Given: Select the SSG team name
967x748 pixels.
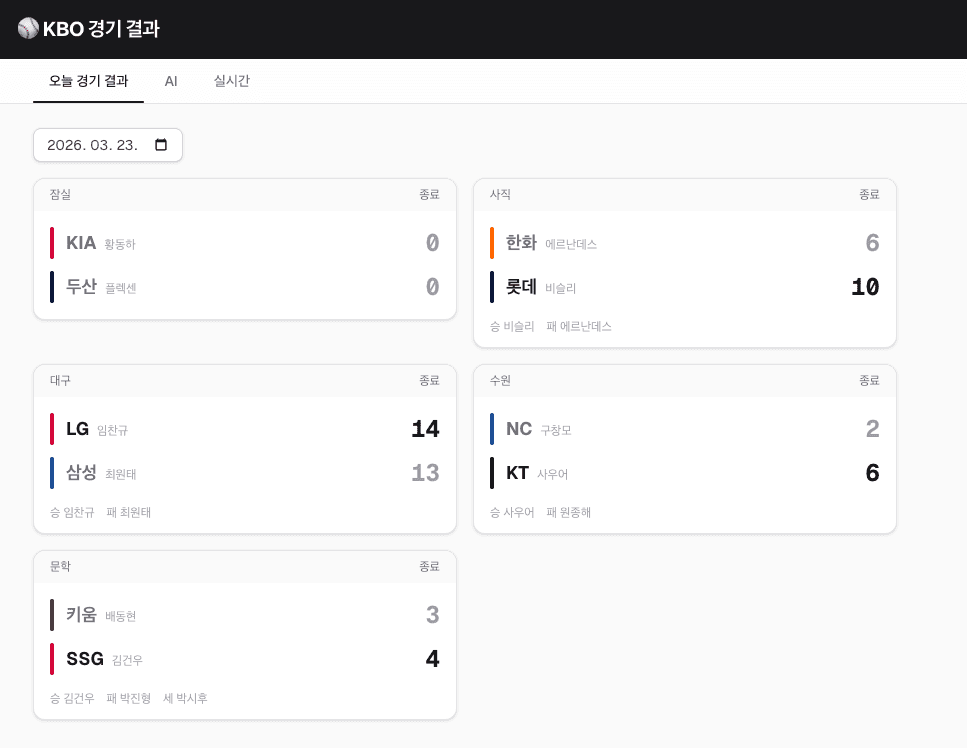Looking at the screenshot, I should click(84, 659).
